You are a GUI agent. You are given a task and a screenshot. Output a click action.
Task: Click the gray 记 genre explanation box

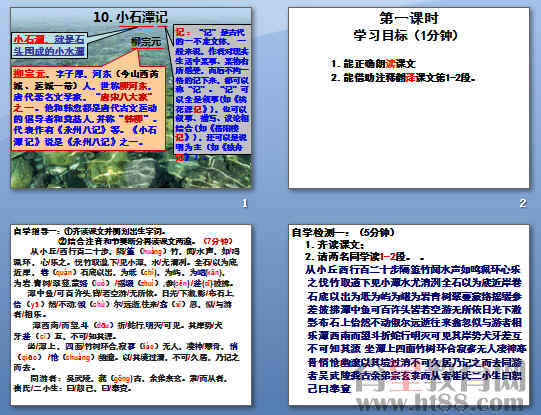(x=212, y=90)
